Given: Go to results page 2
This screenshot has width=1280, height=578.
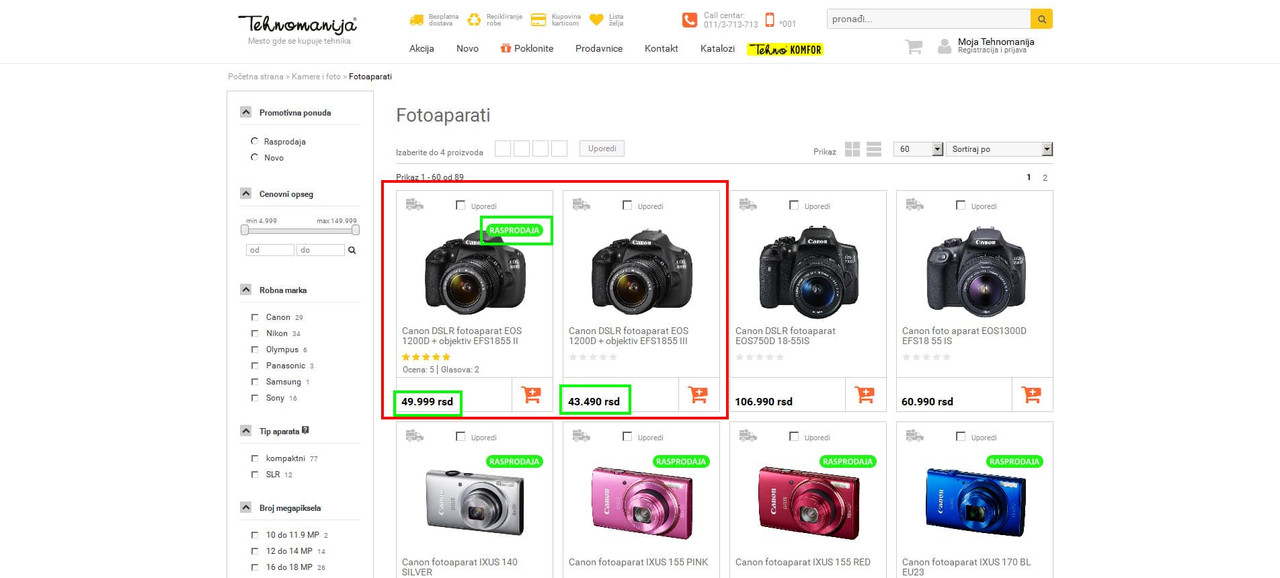Looking at the screenshot, I should [x=1045, y=178].
